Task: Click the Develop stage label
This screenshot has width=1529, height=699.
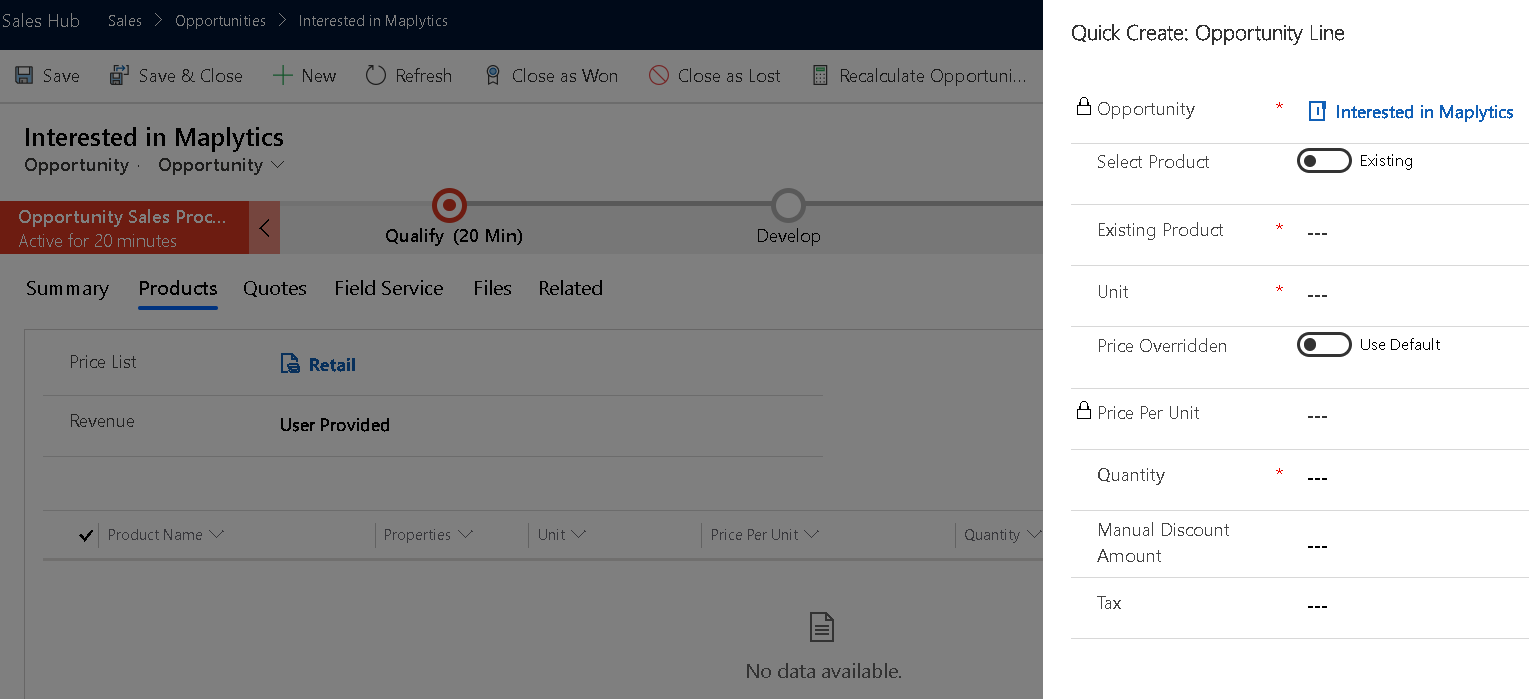Action: pyautogui.click(x=788, y=236)
